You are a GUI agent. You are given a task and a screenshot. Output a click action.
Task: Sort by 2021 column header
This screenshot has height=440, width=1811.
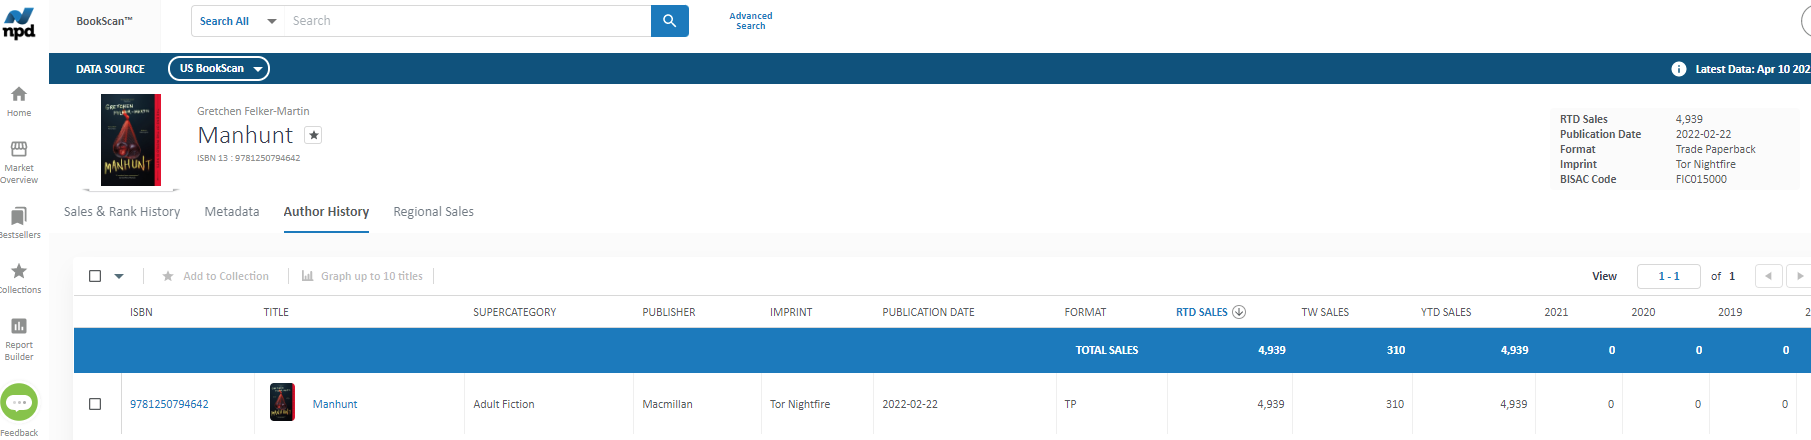tap(1556, 312)
